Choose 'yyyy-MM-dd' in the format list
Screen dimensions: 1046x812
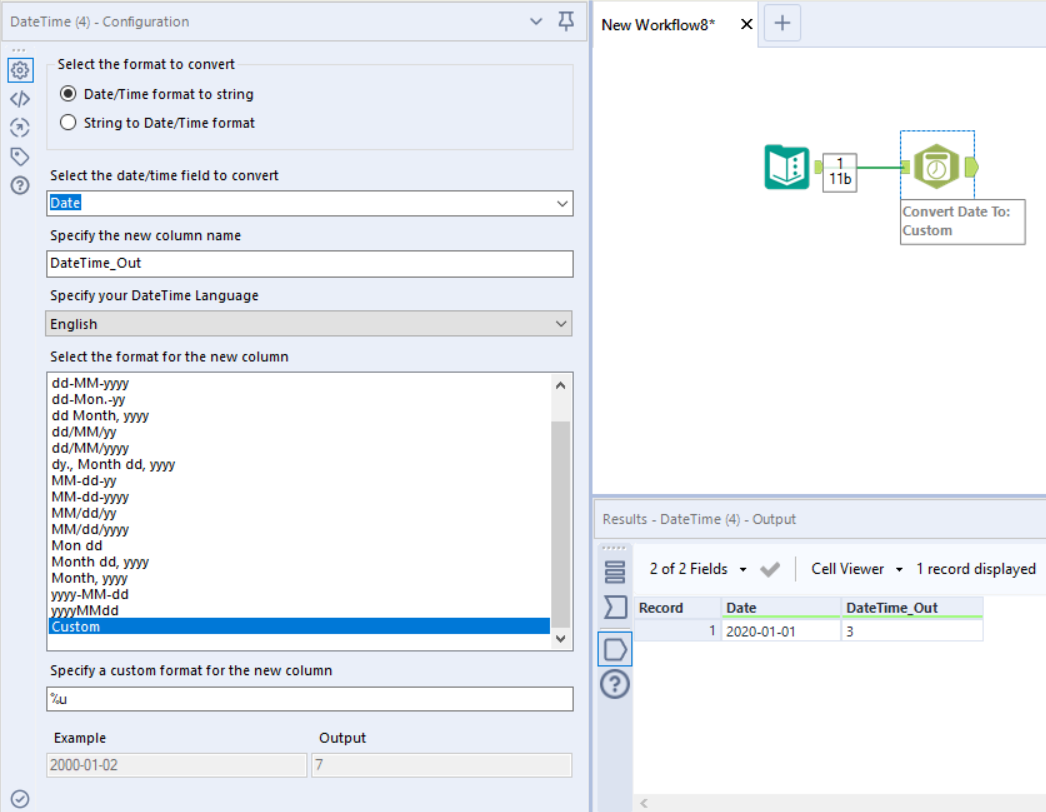(x=90, y=594)
